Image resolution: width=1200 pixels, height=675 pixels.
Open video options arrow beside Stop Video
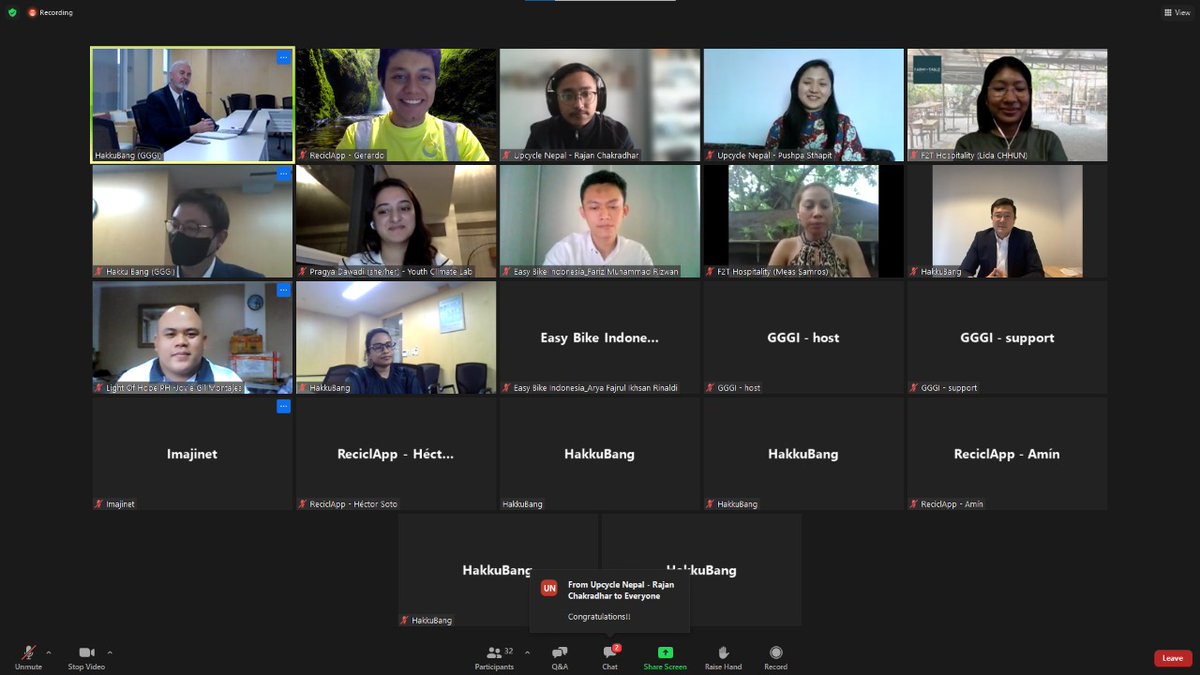click(x=110, y=652)
